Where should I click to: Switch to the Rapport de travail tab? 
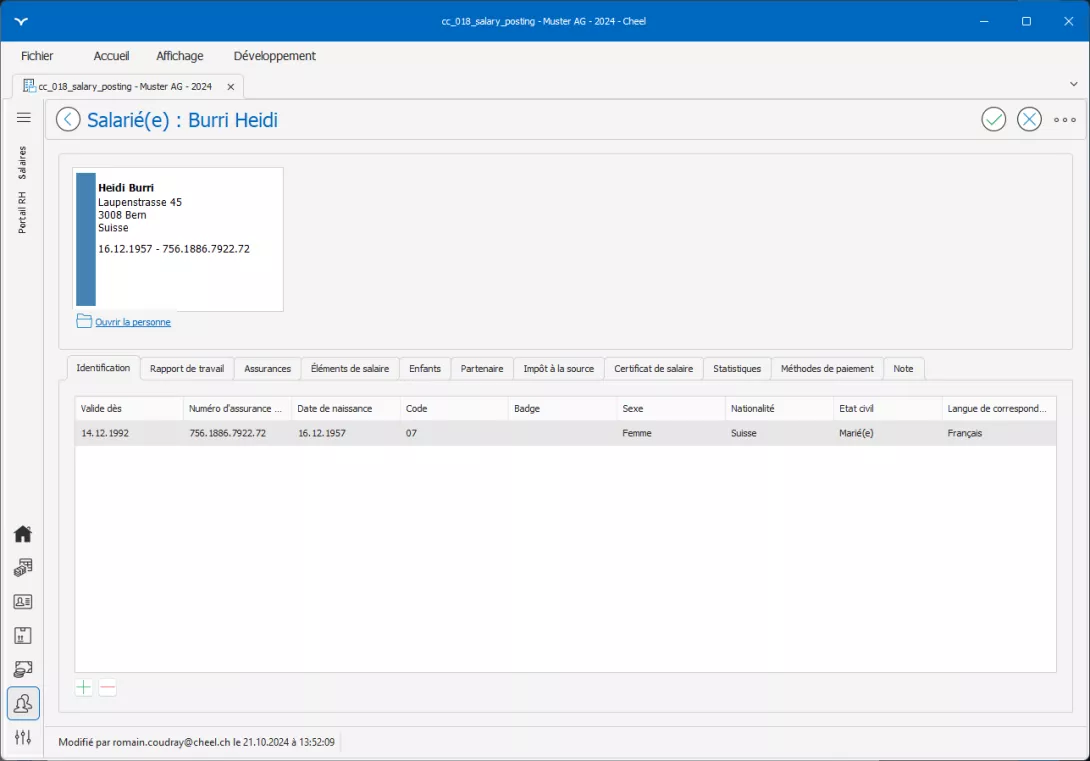pyautogui.click(x=187, y=368)
